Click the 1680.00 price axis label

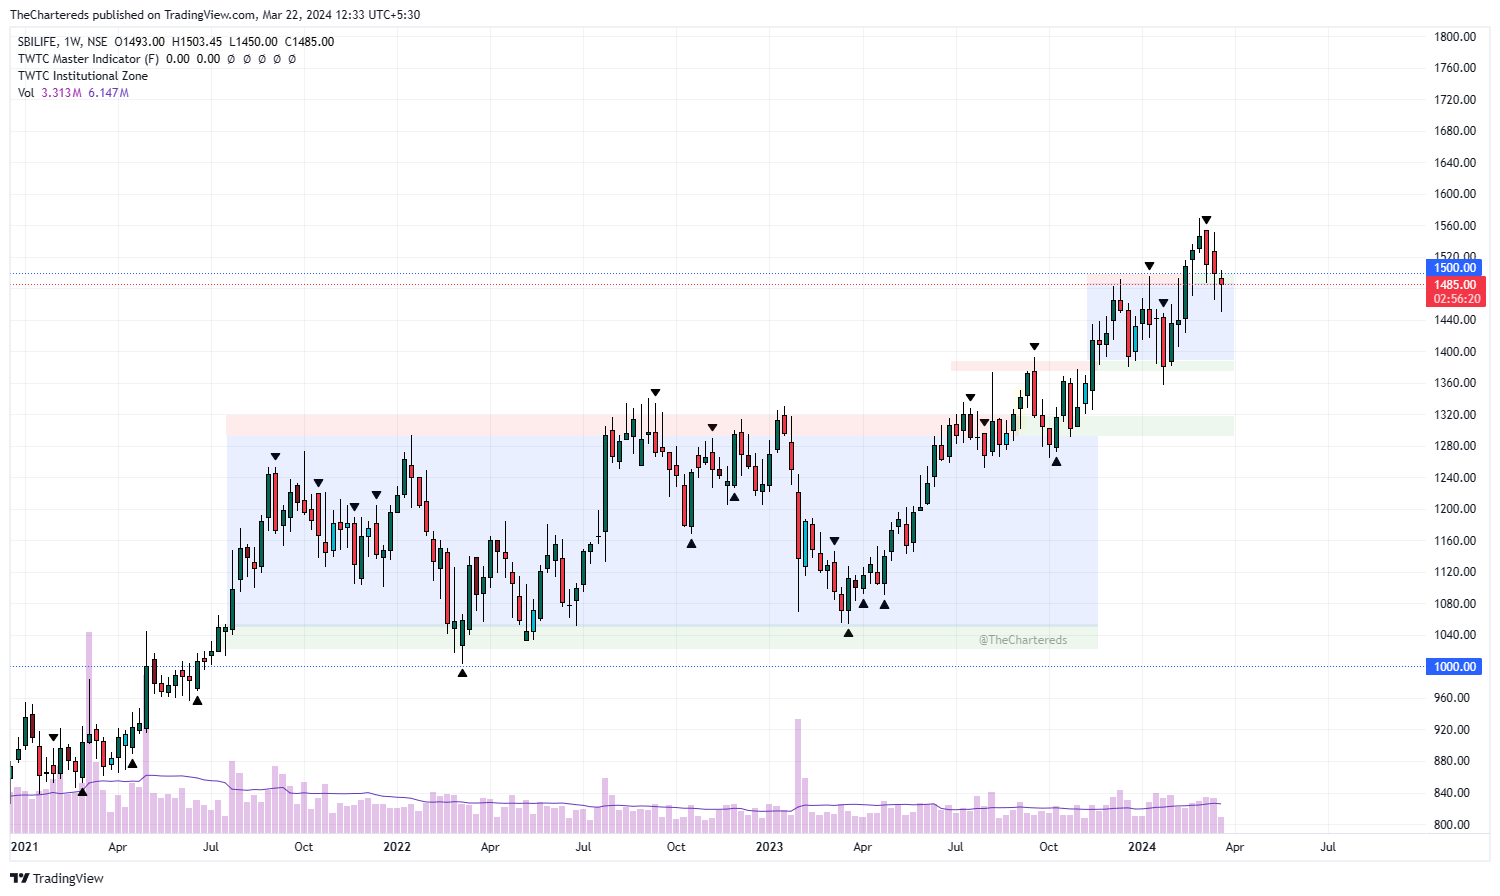(x=1455, y=131)
